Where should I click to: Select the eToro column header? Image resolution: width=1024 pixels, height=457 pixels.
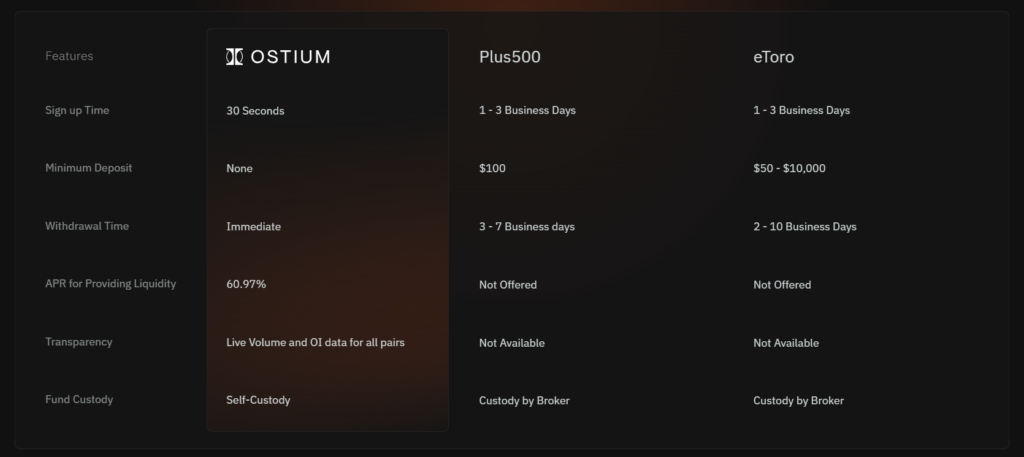point(774,57)
